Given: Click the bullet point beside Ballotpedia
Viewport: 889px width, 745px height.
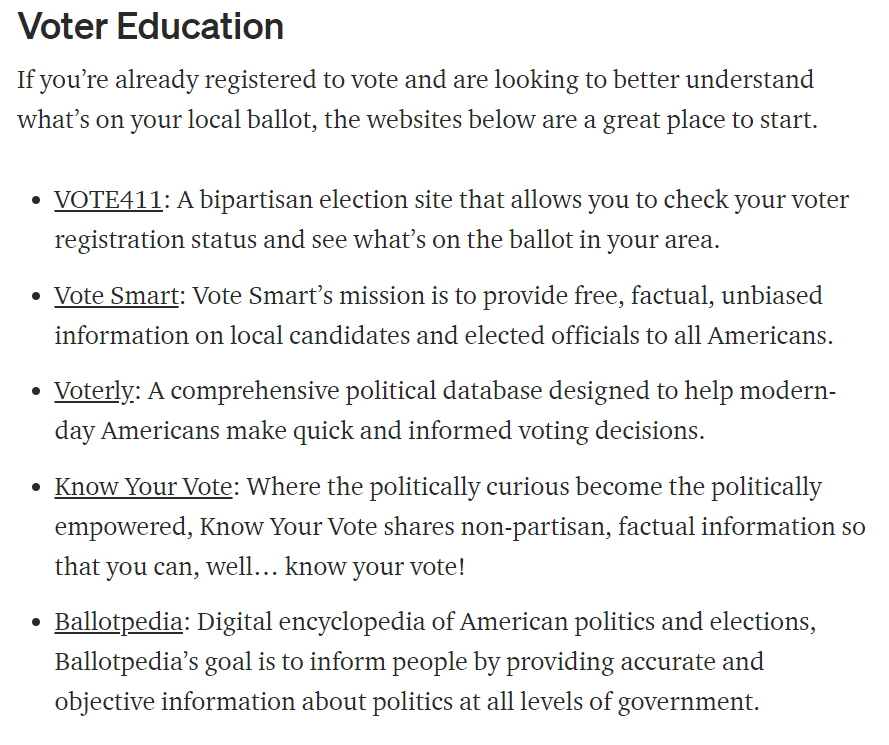Looking at the screenshot, I should (37, 623).
